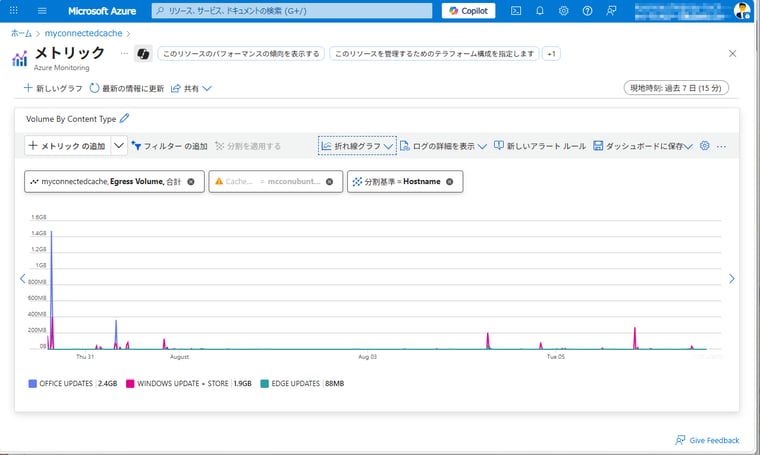This screenshot has height=455, width=760.
Task: Click フィルターの追加
Action: pos(169,146)
